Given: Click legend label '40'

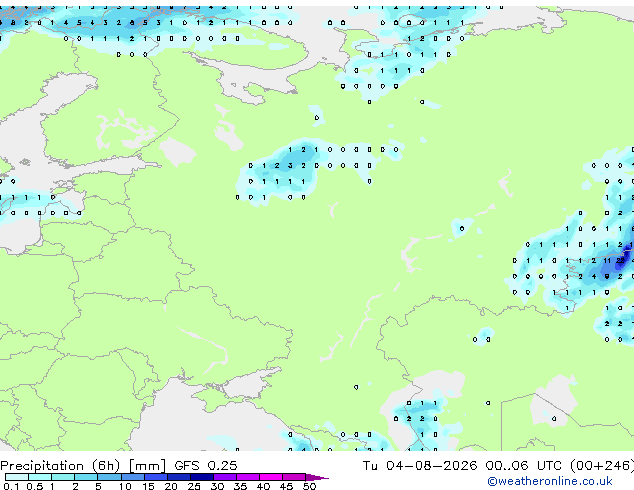Looking at the screenshot, I should point(263,486).
